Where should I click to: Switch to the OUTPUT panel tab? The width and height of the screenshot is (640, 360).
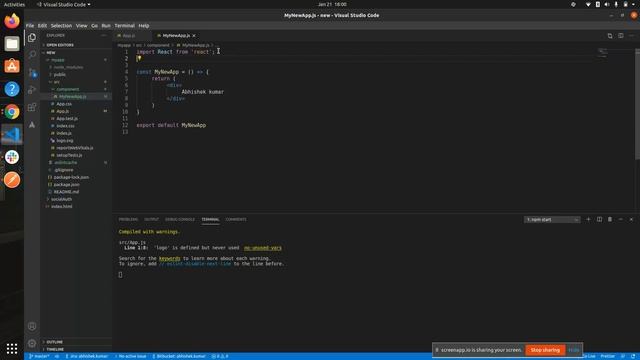[151, 220]
